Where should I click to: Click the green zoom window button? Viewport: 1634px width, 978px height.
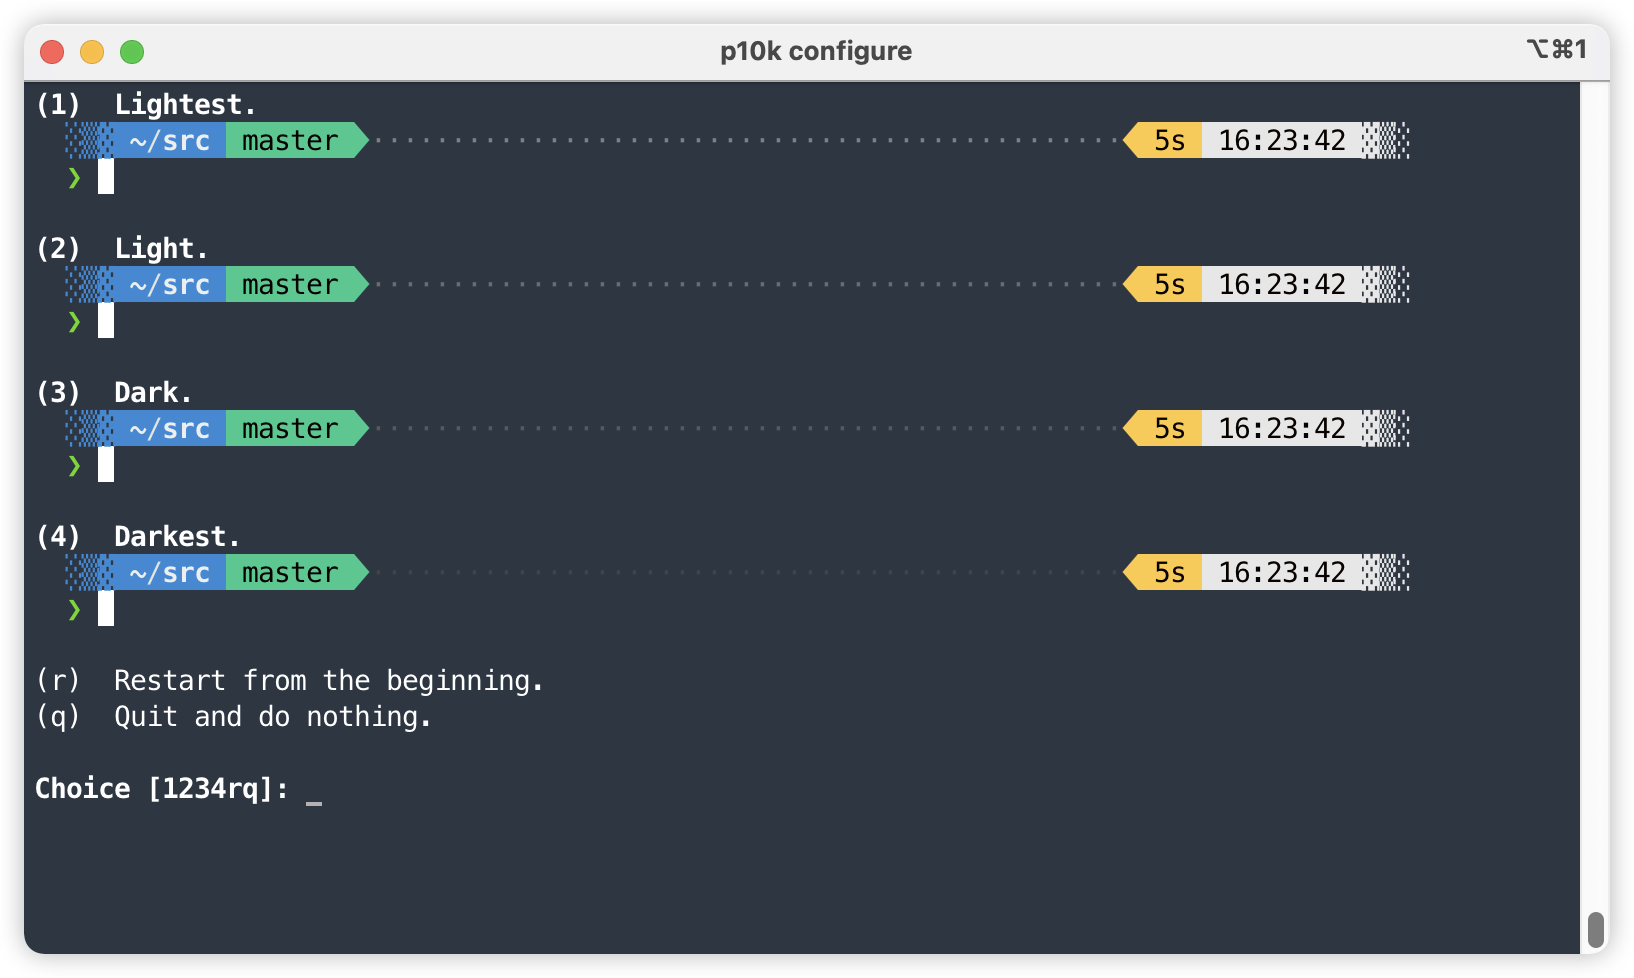click(132, 51)
